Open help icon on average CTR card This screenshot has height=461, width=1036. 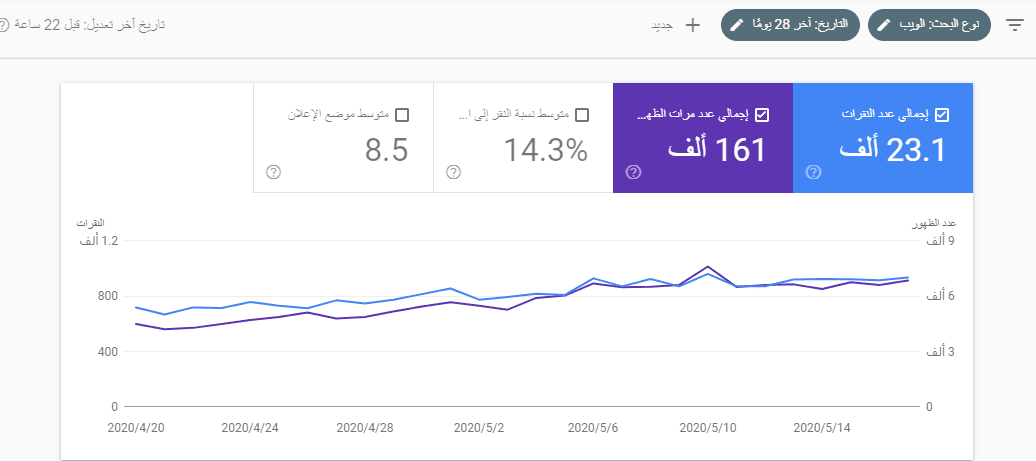tap(453, 172)
